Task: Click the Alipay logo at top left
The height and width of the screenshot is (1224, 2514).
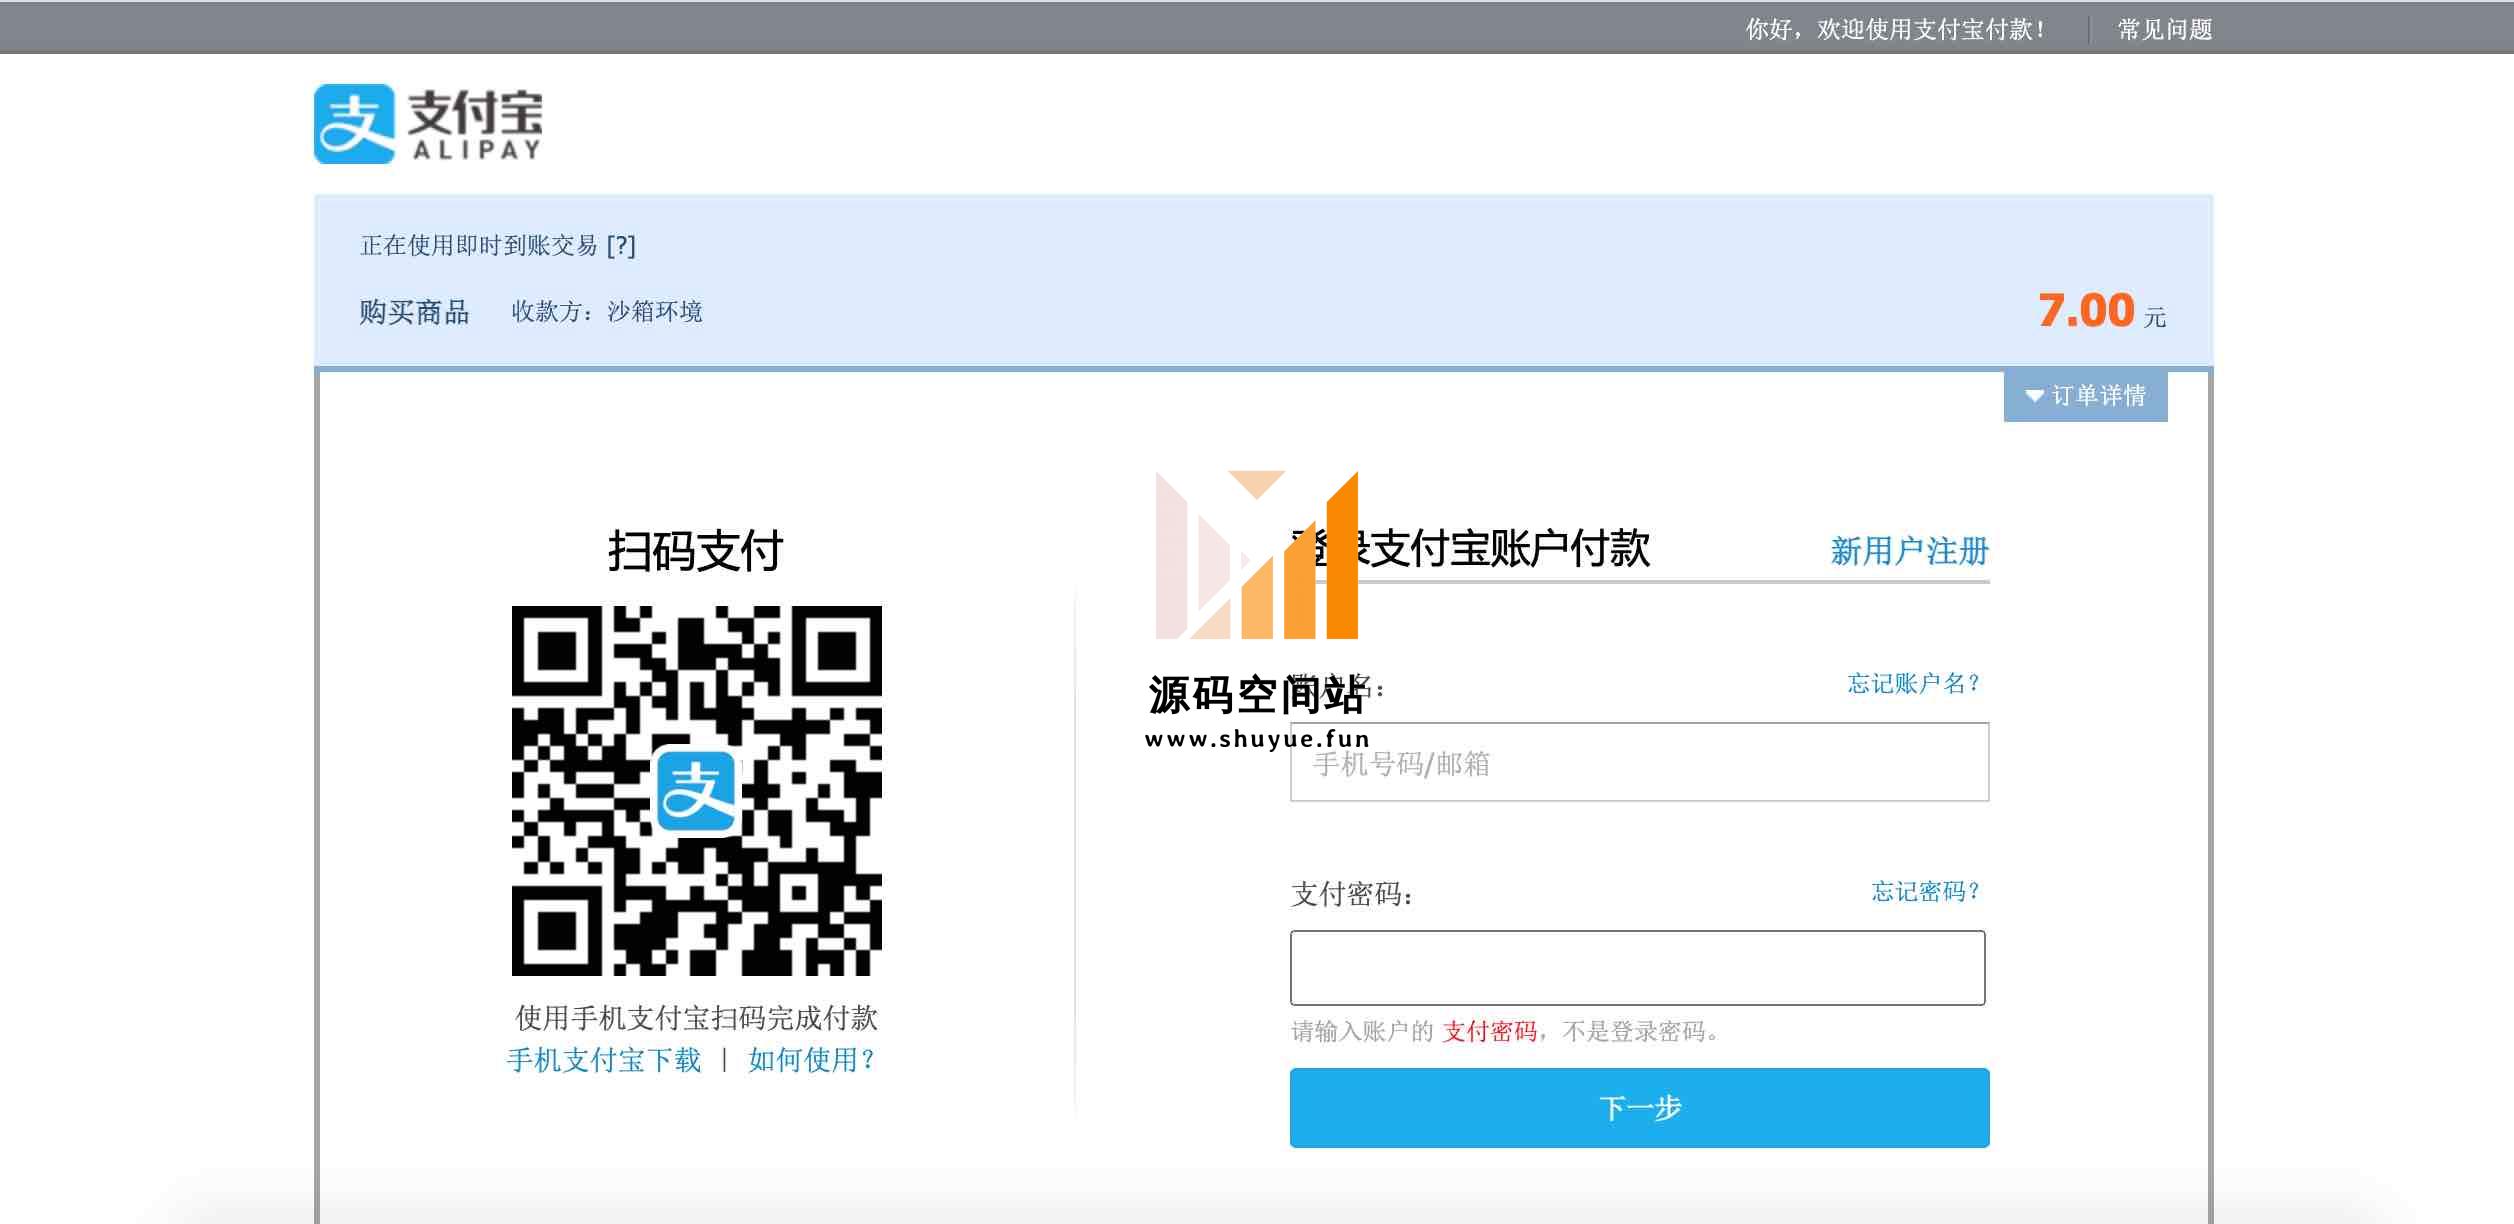Action: [428, 124]
